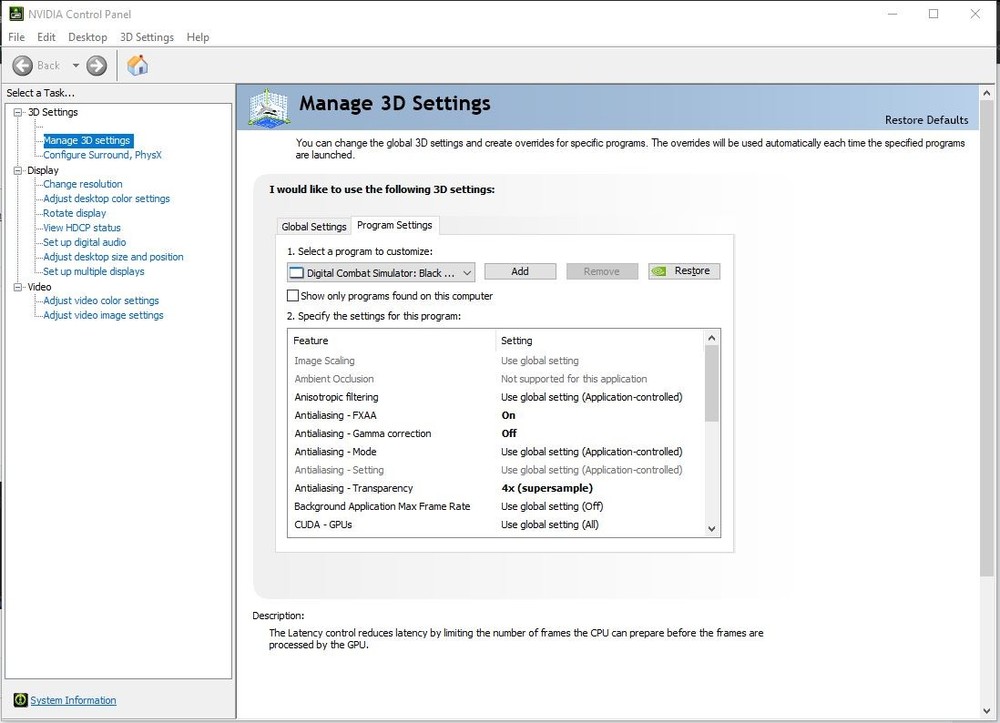Select the Antialiasing - Gamma correction row

[496, 434]
